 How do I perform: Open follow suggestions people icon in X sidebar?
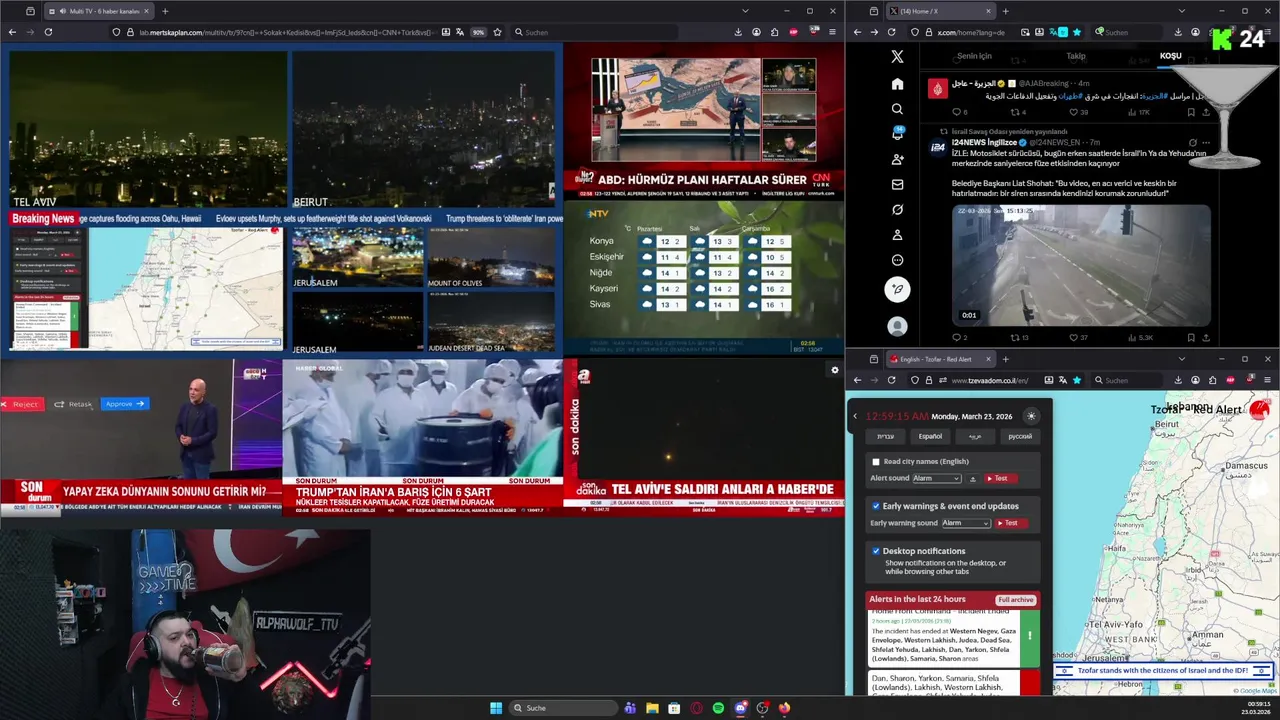tap(897, 159)
